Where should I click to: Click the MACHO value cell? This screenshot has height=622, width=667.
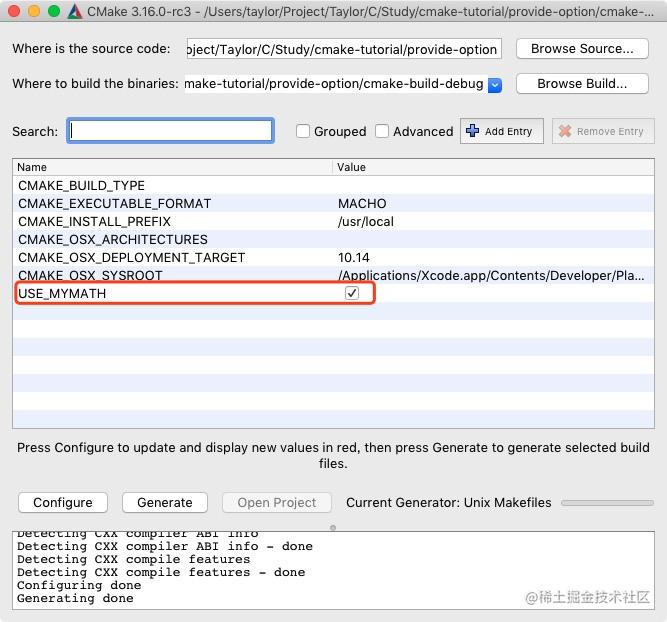[x=362, y=203]
